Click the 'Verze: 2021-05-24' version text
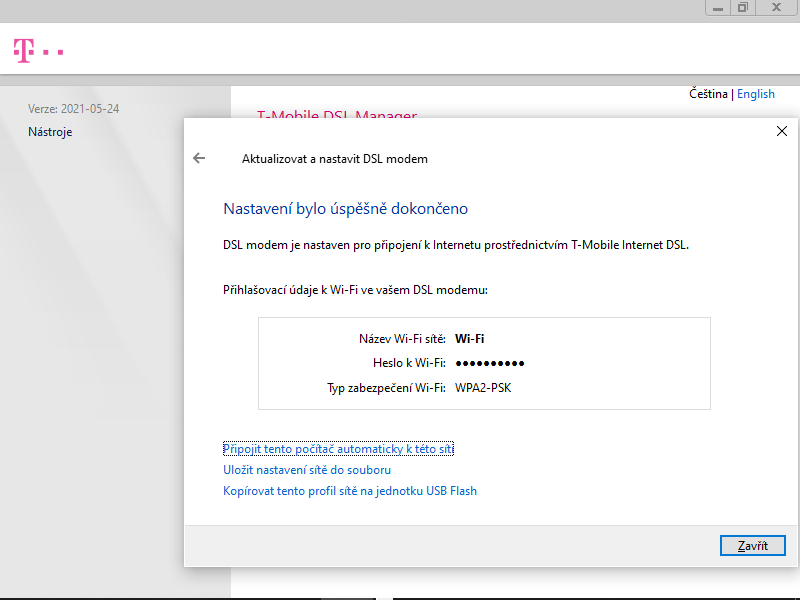This screenshot has height=600, width=800. coord(73,109)
